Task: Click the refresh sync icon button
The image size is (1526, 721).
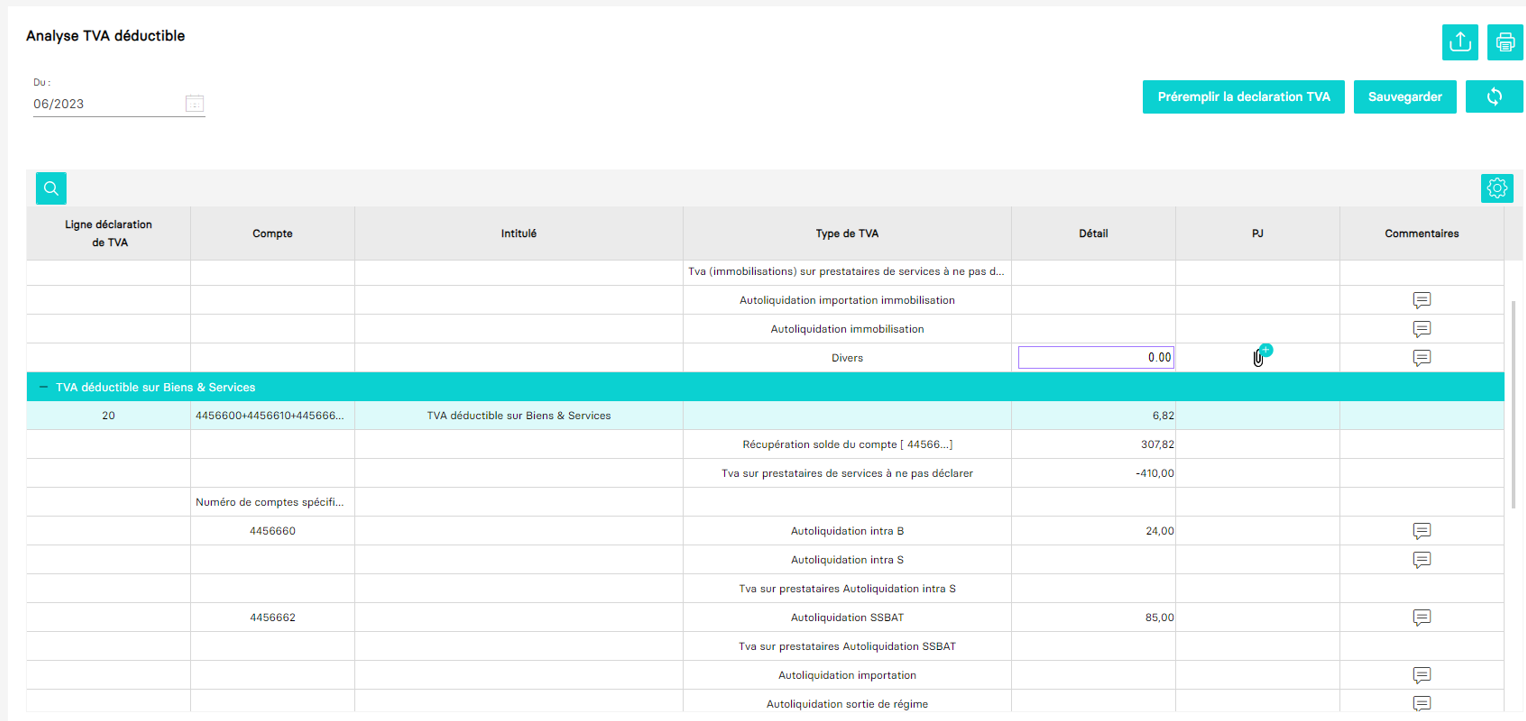Action: point(1495,97)
